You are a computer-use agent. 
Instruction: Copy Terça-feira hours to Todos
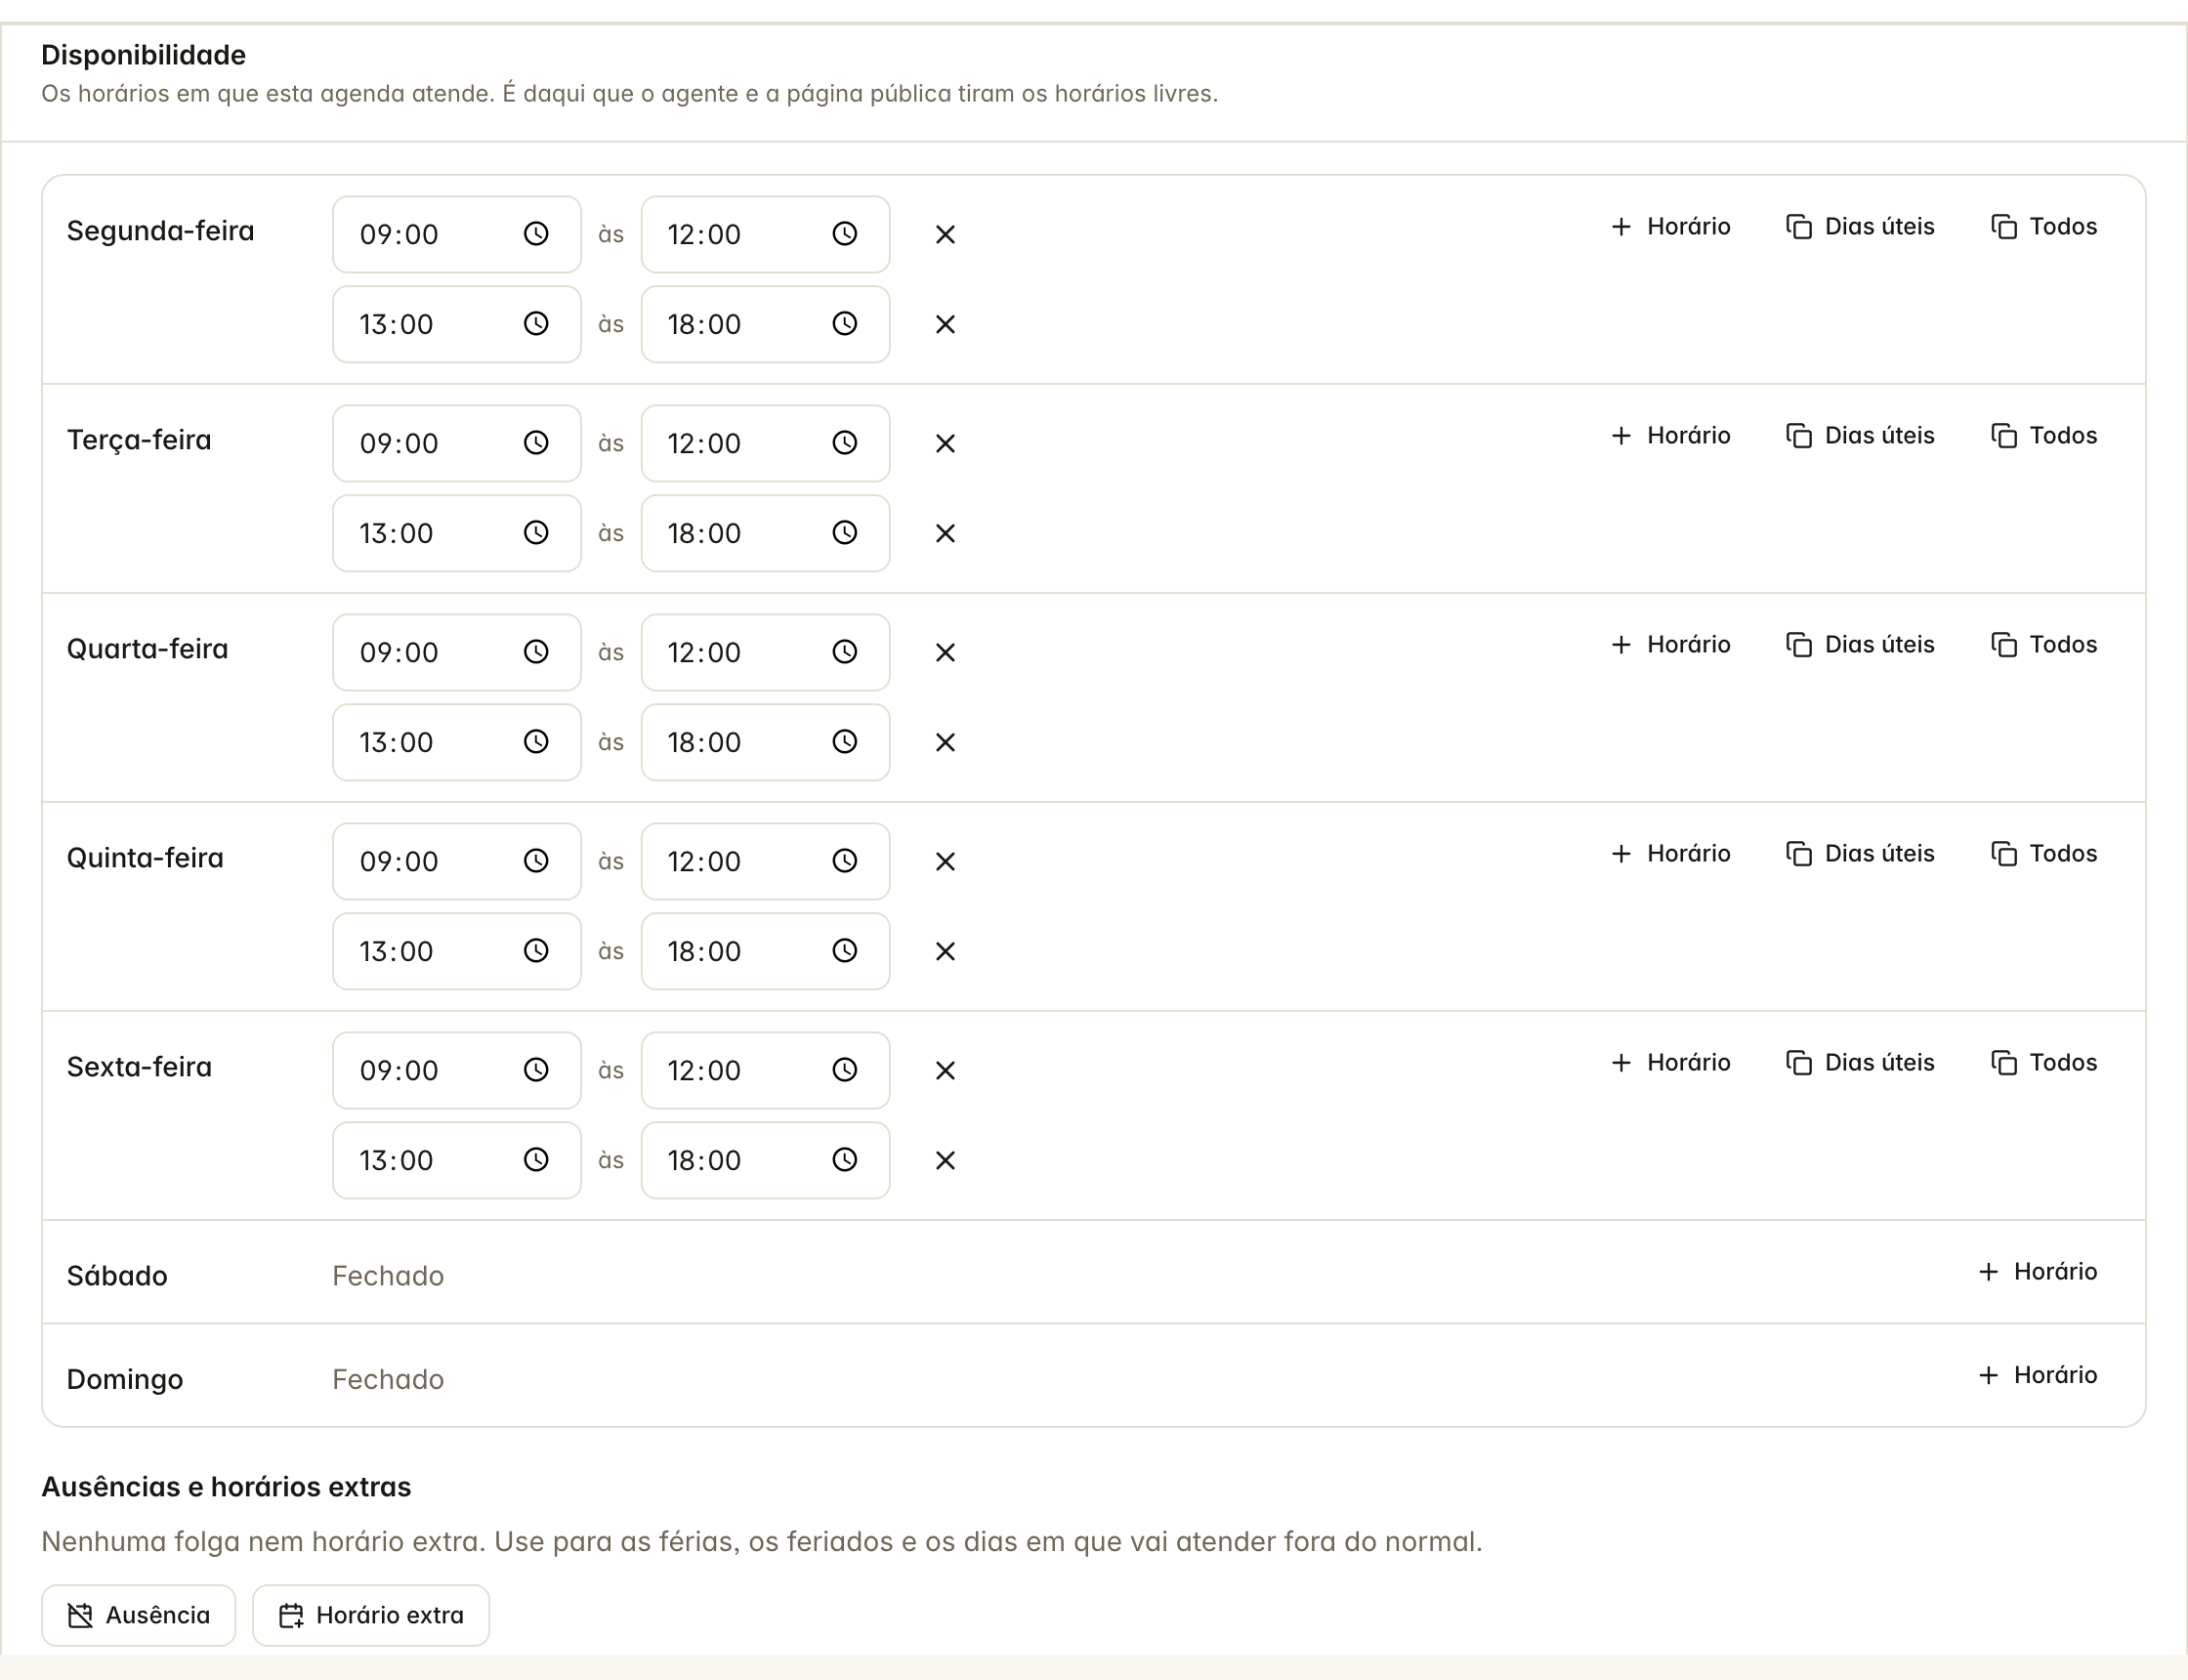[x=2044, y=436]
